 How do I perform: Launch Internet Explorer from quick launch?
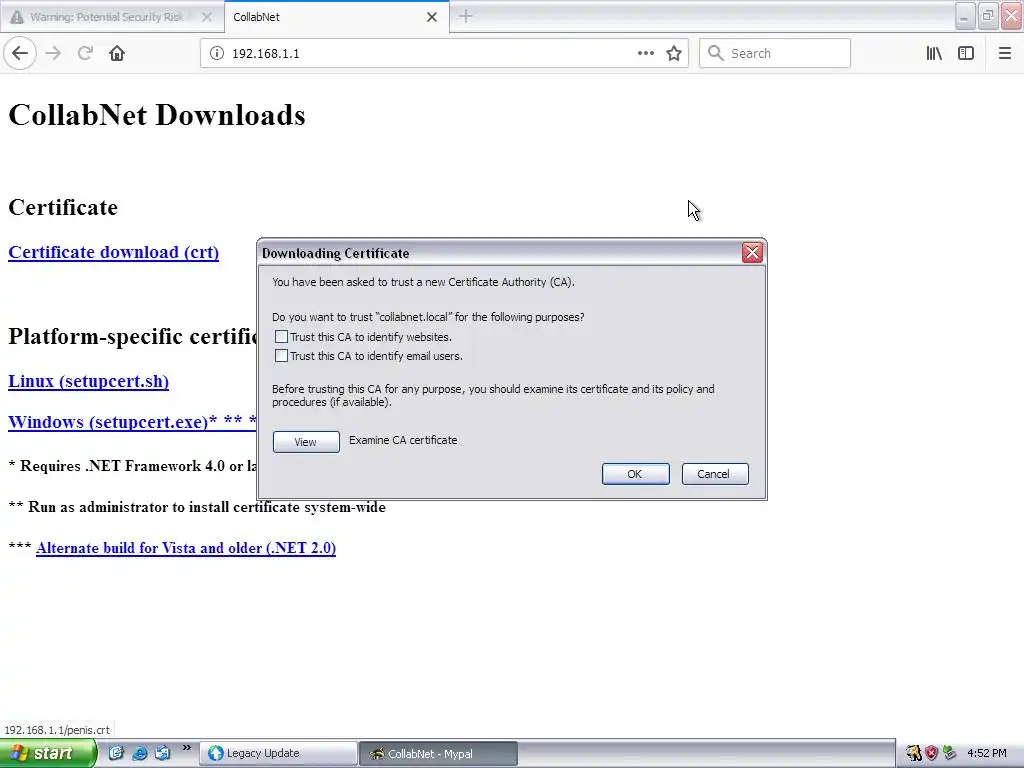pos(140,753)
